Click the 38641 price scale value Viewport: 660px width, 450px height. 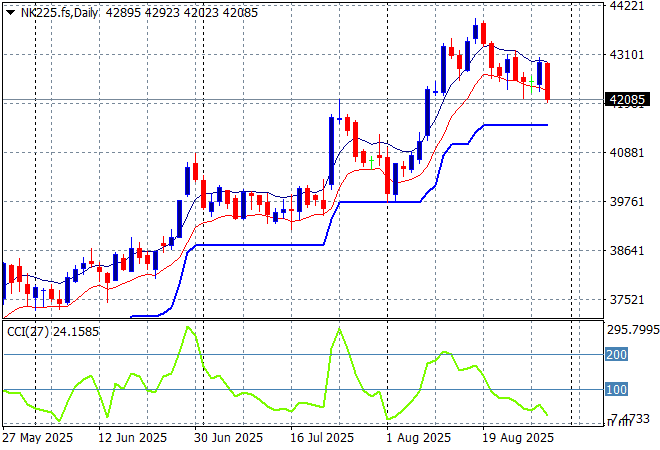tap(627, 250)
